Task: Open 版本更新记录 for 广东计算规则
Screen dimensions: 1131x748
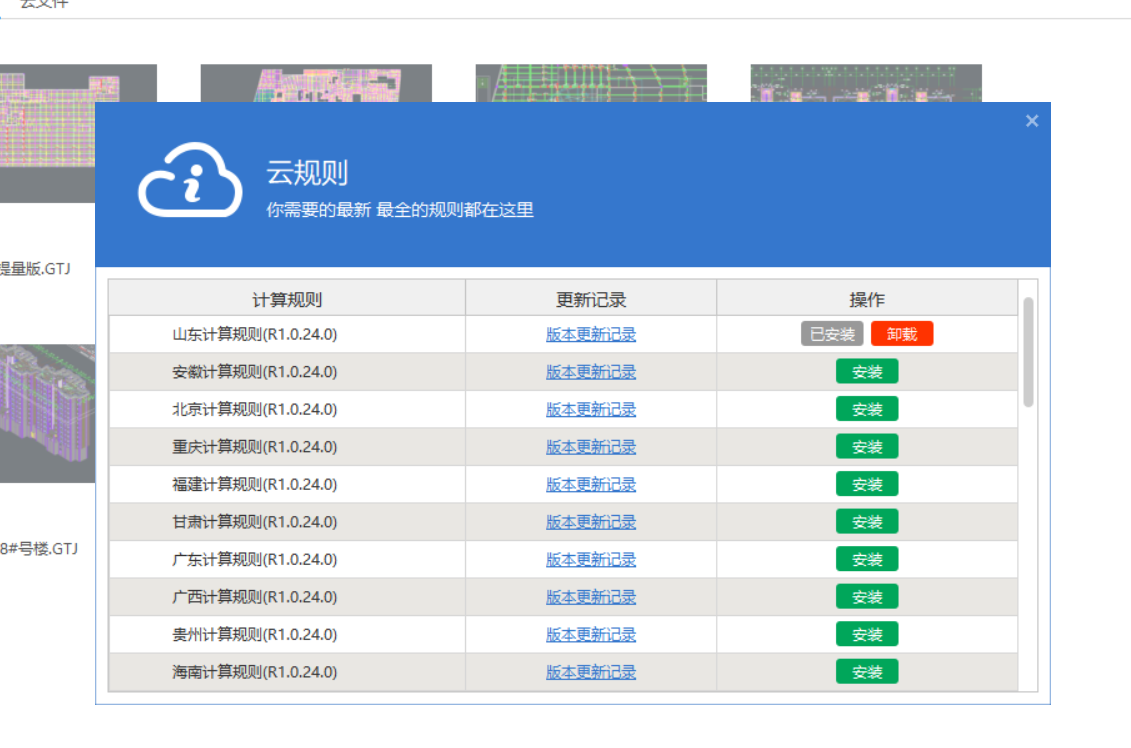Action: point(591,559)
